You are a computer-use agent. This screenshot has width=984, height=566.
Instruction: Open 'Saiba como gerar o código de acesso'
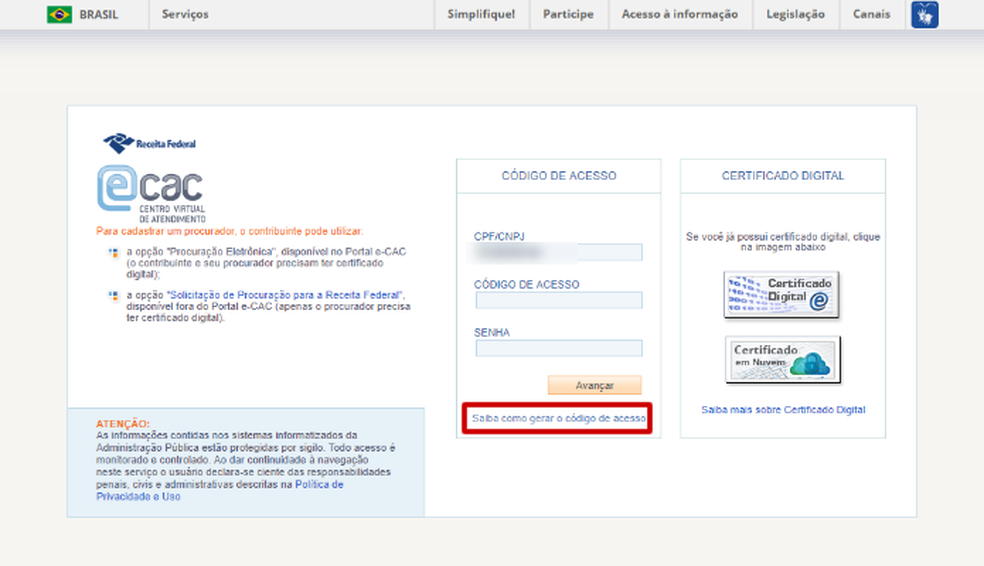[x=558, y=418]
